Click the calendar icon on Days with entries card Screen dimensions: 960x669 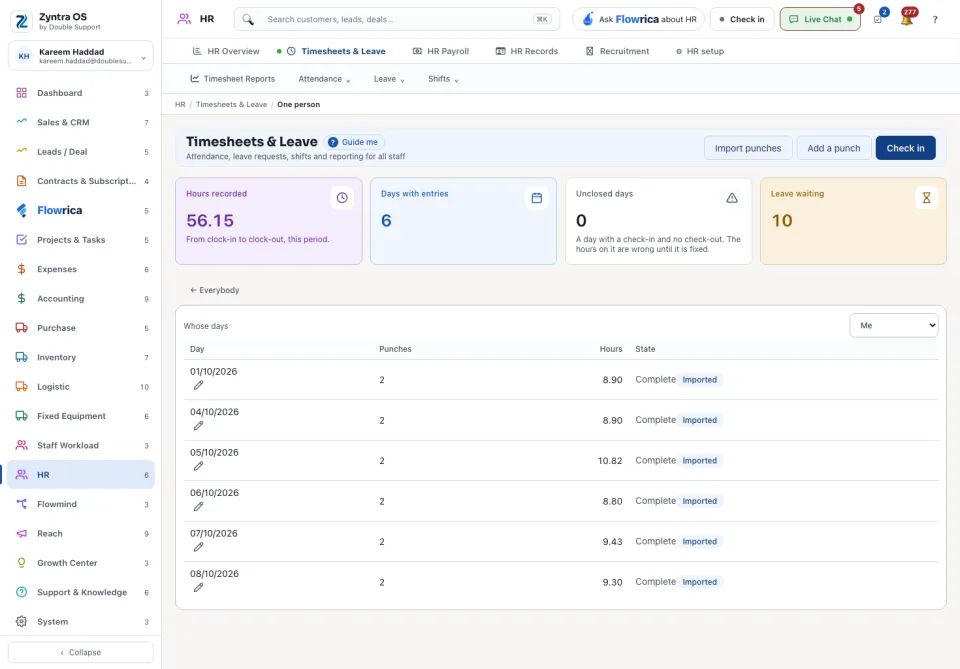coord(537,198)
